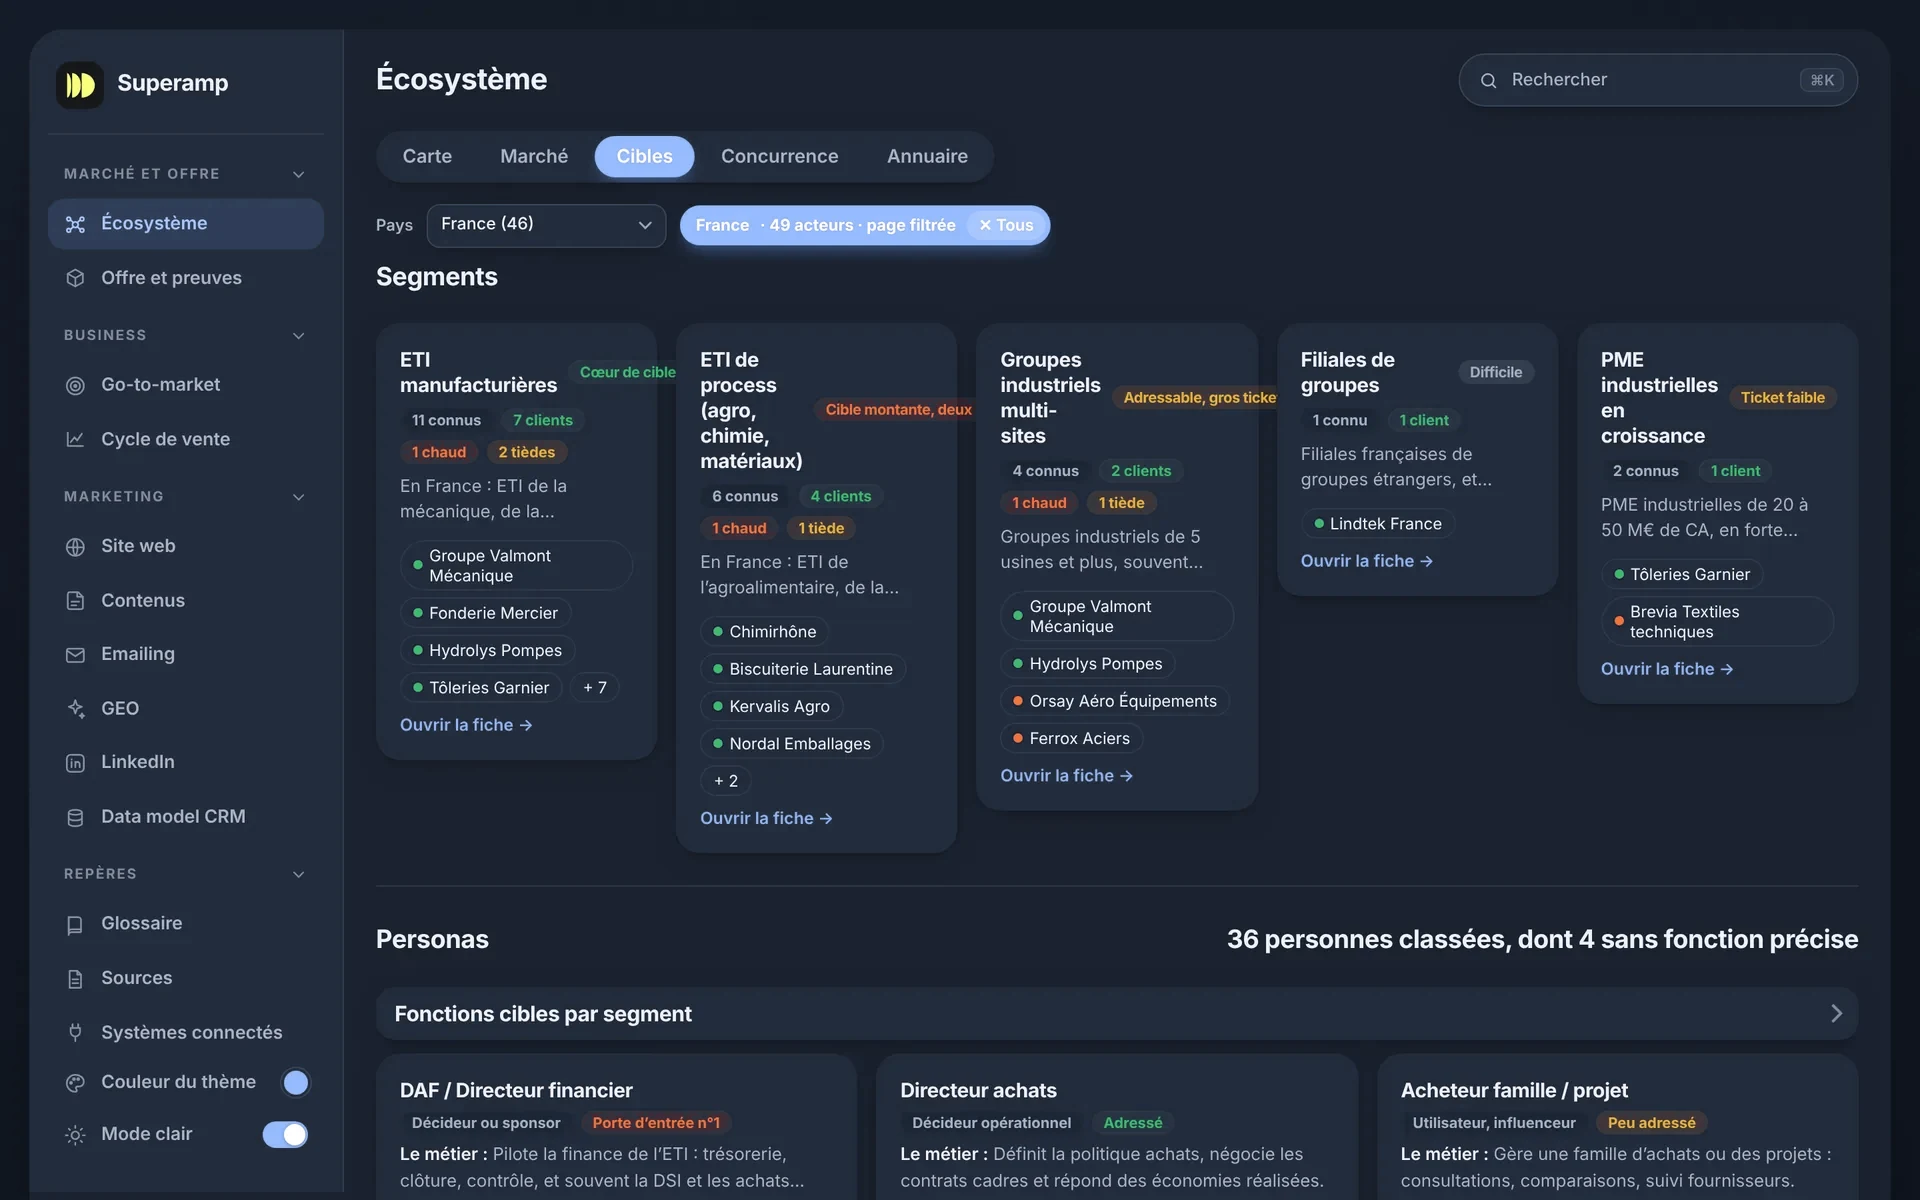Clear the France filter with Tous
The width and height of the screenshot is (1920, 1200).
click(x=1006, y=225)
